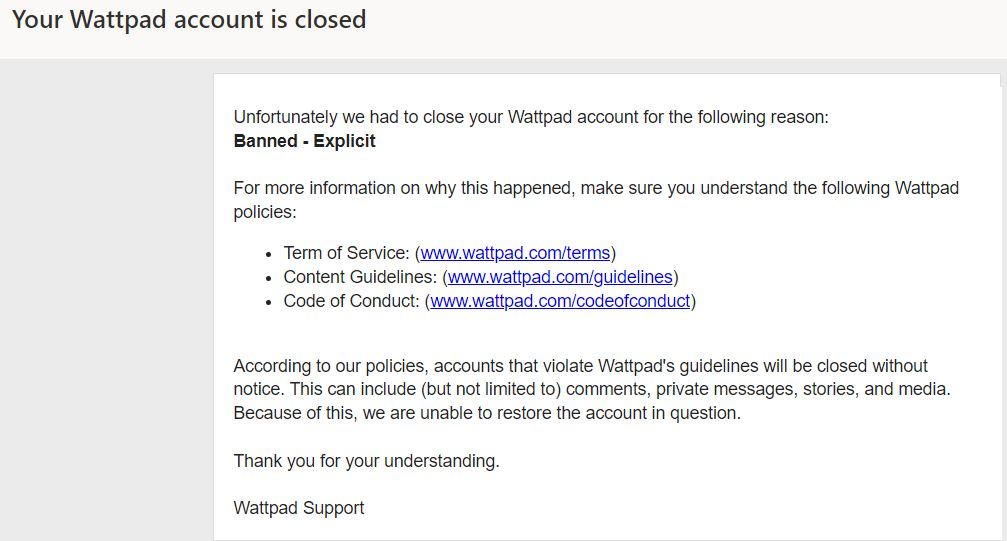Click the "Thank you for your understanding." line
Viewport: 1007px width, 541px height.
366,461
